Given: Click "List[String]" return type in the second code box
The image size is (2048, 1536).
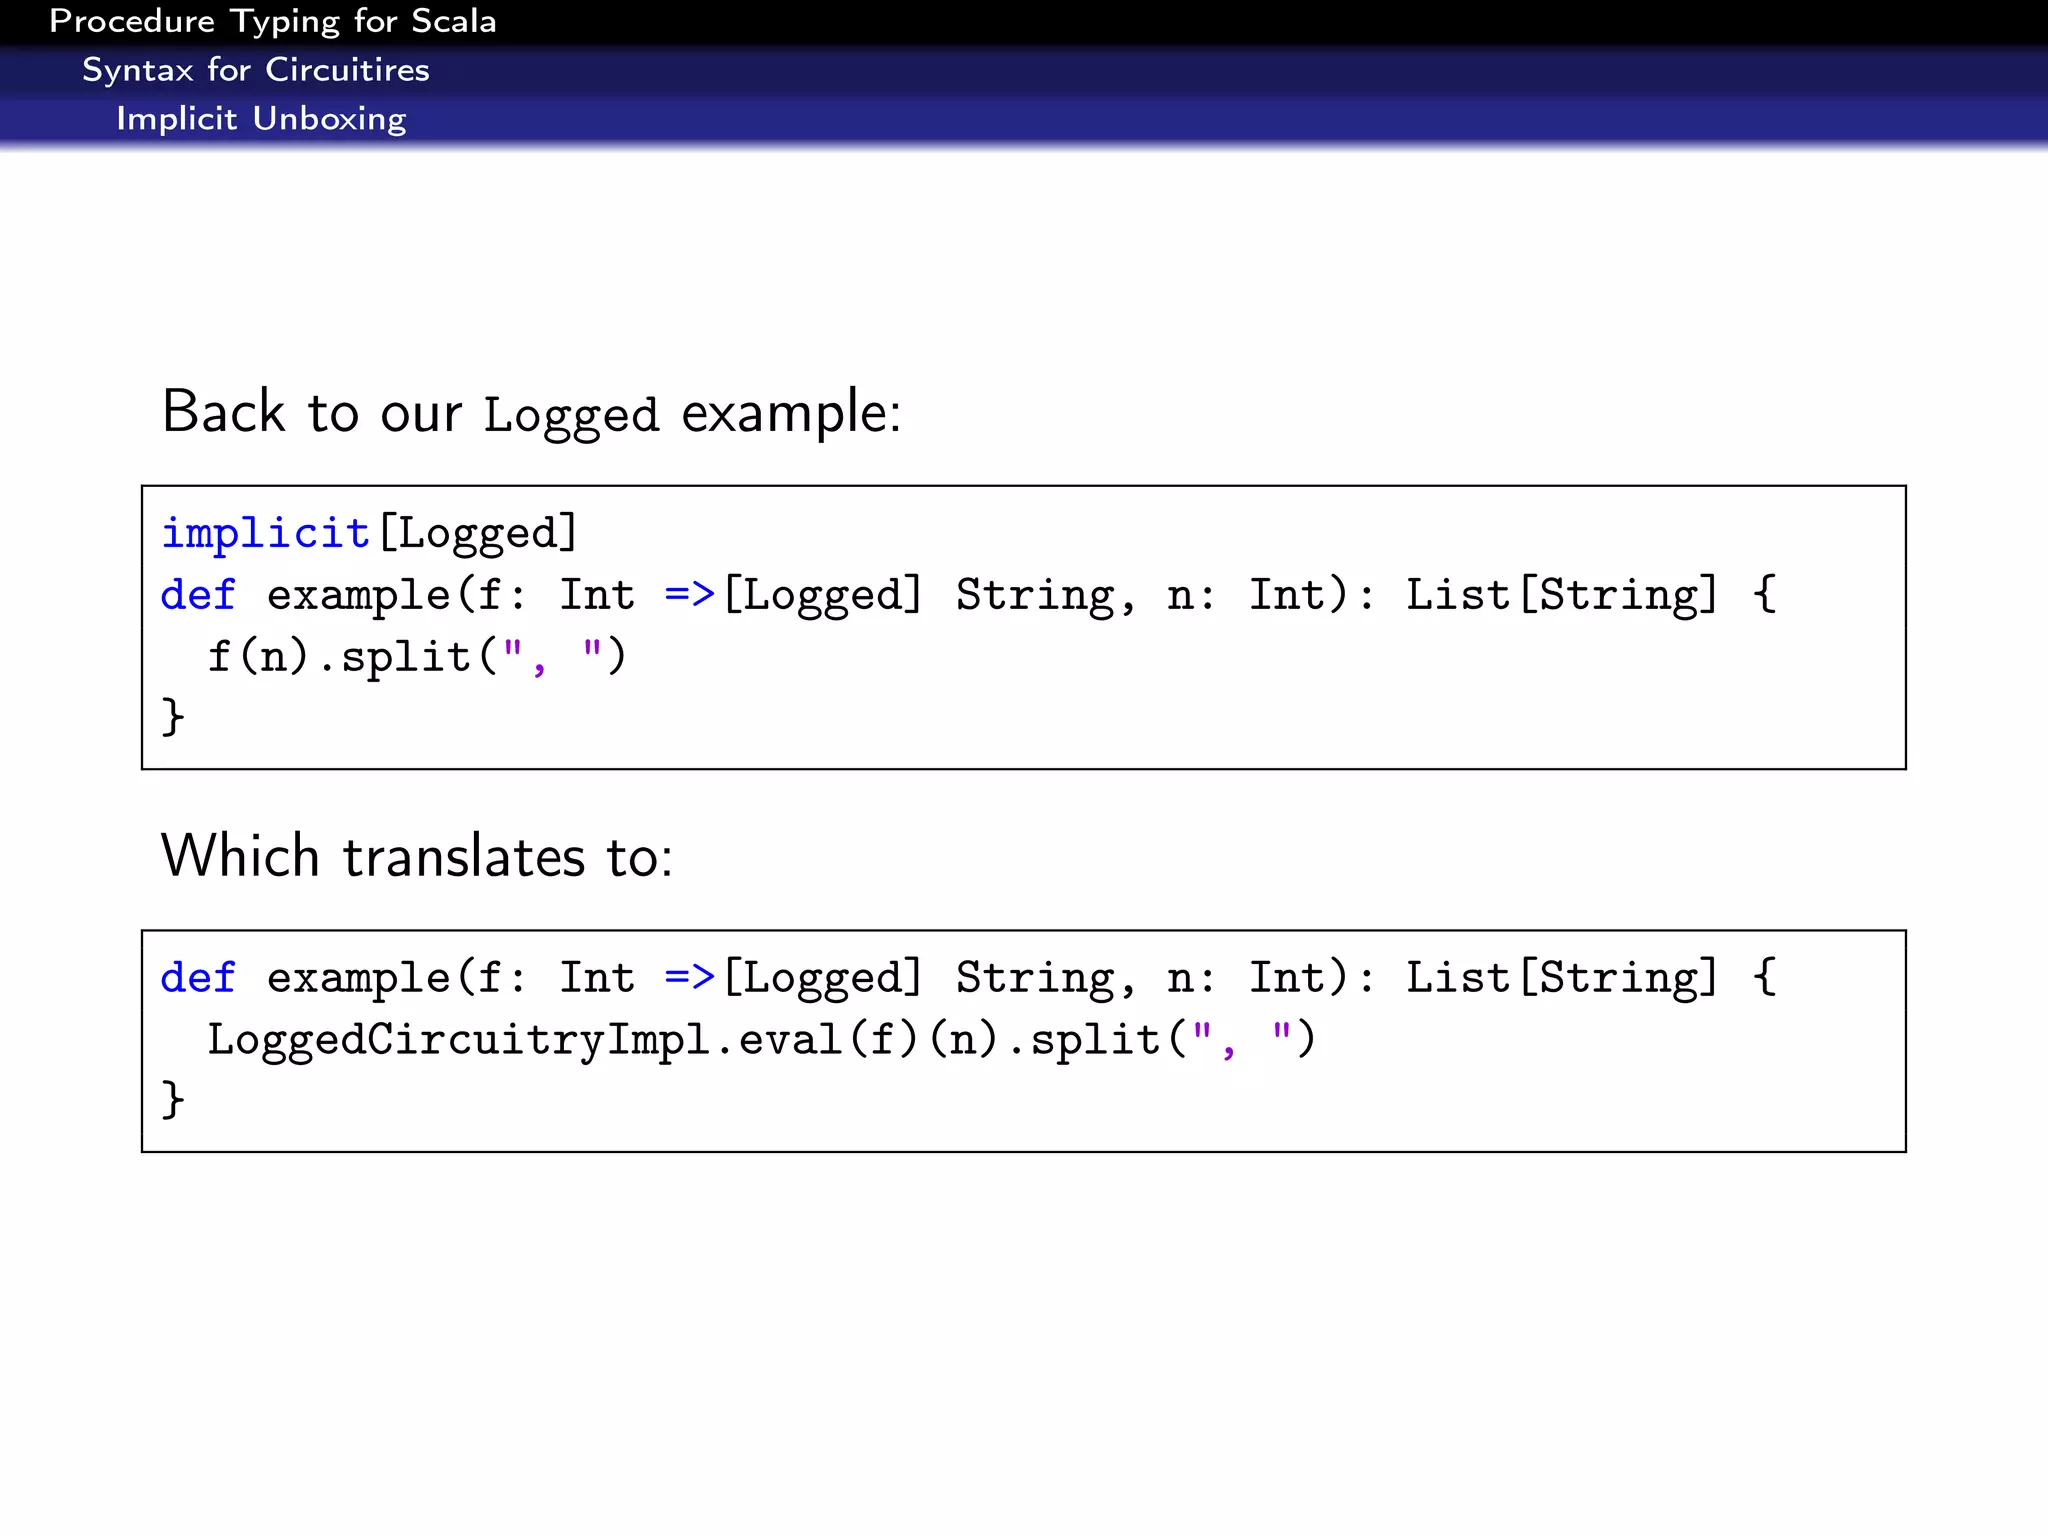Looking at the screenshot, I should (1561, 978).
